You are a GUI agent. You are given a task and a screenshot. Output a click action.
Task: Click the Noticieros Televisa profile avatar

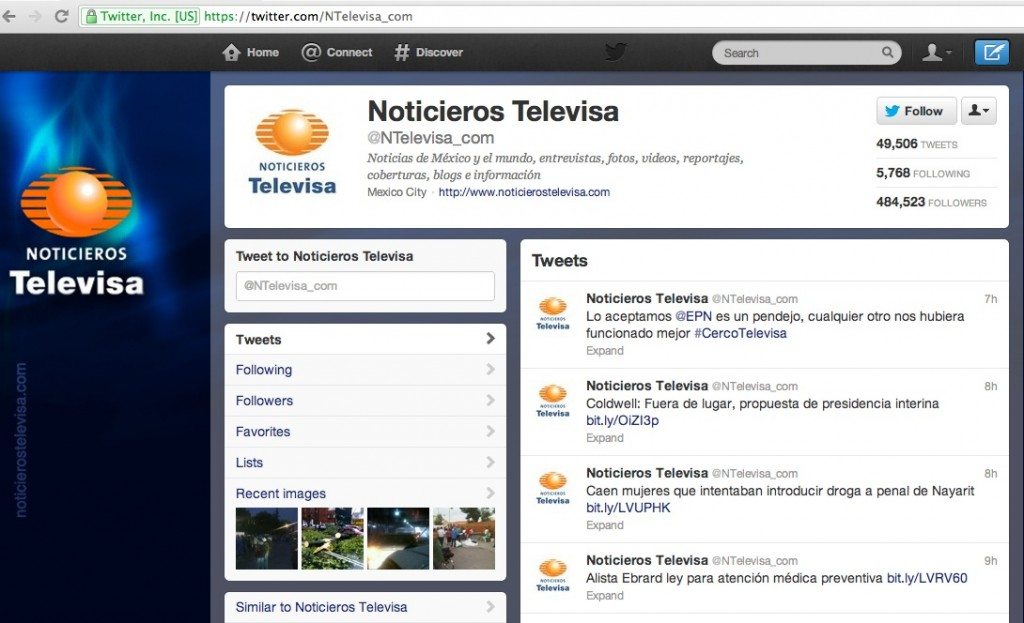pos(292,152)
